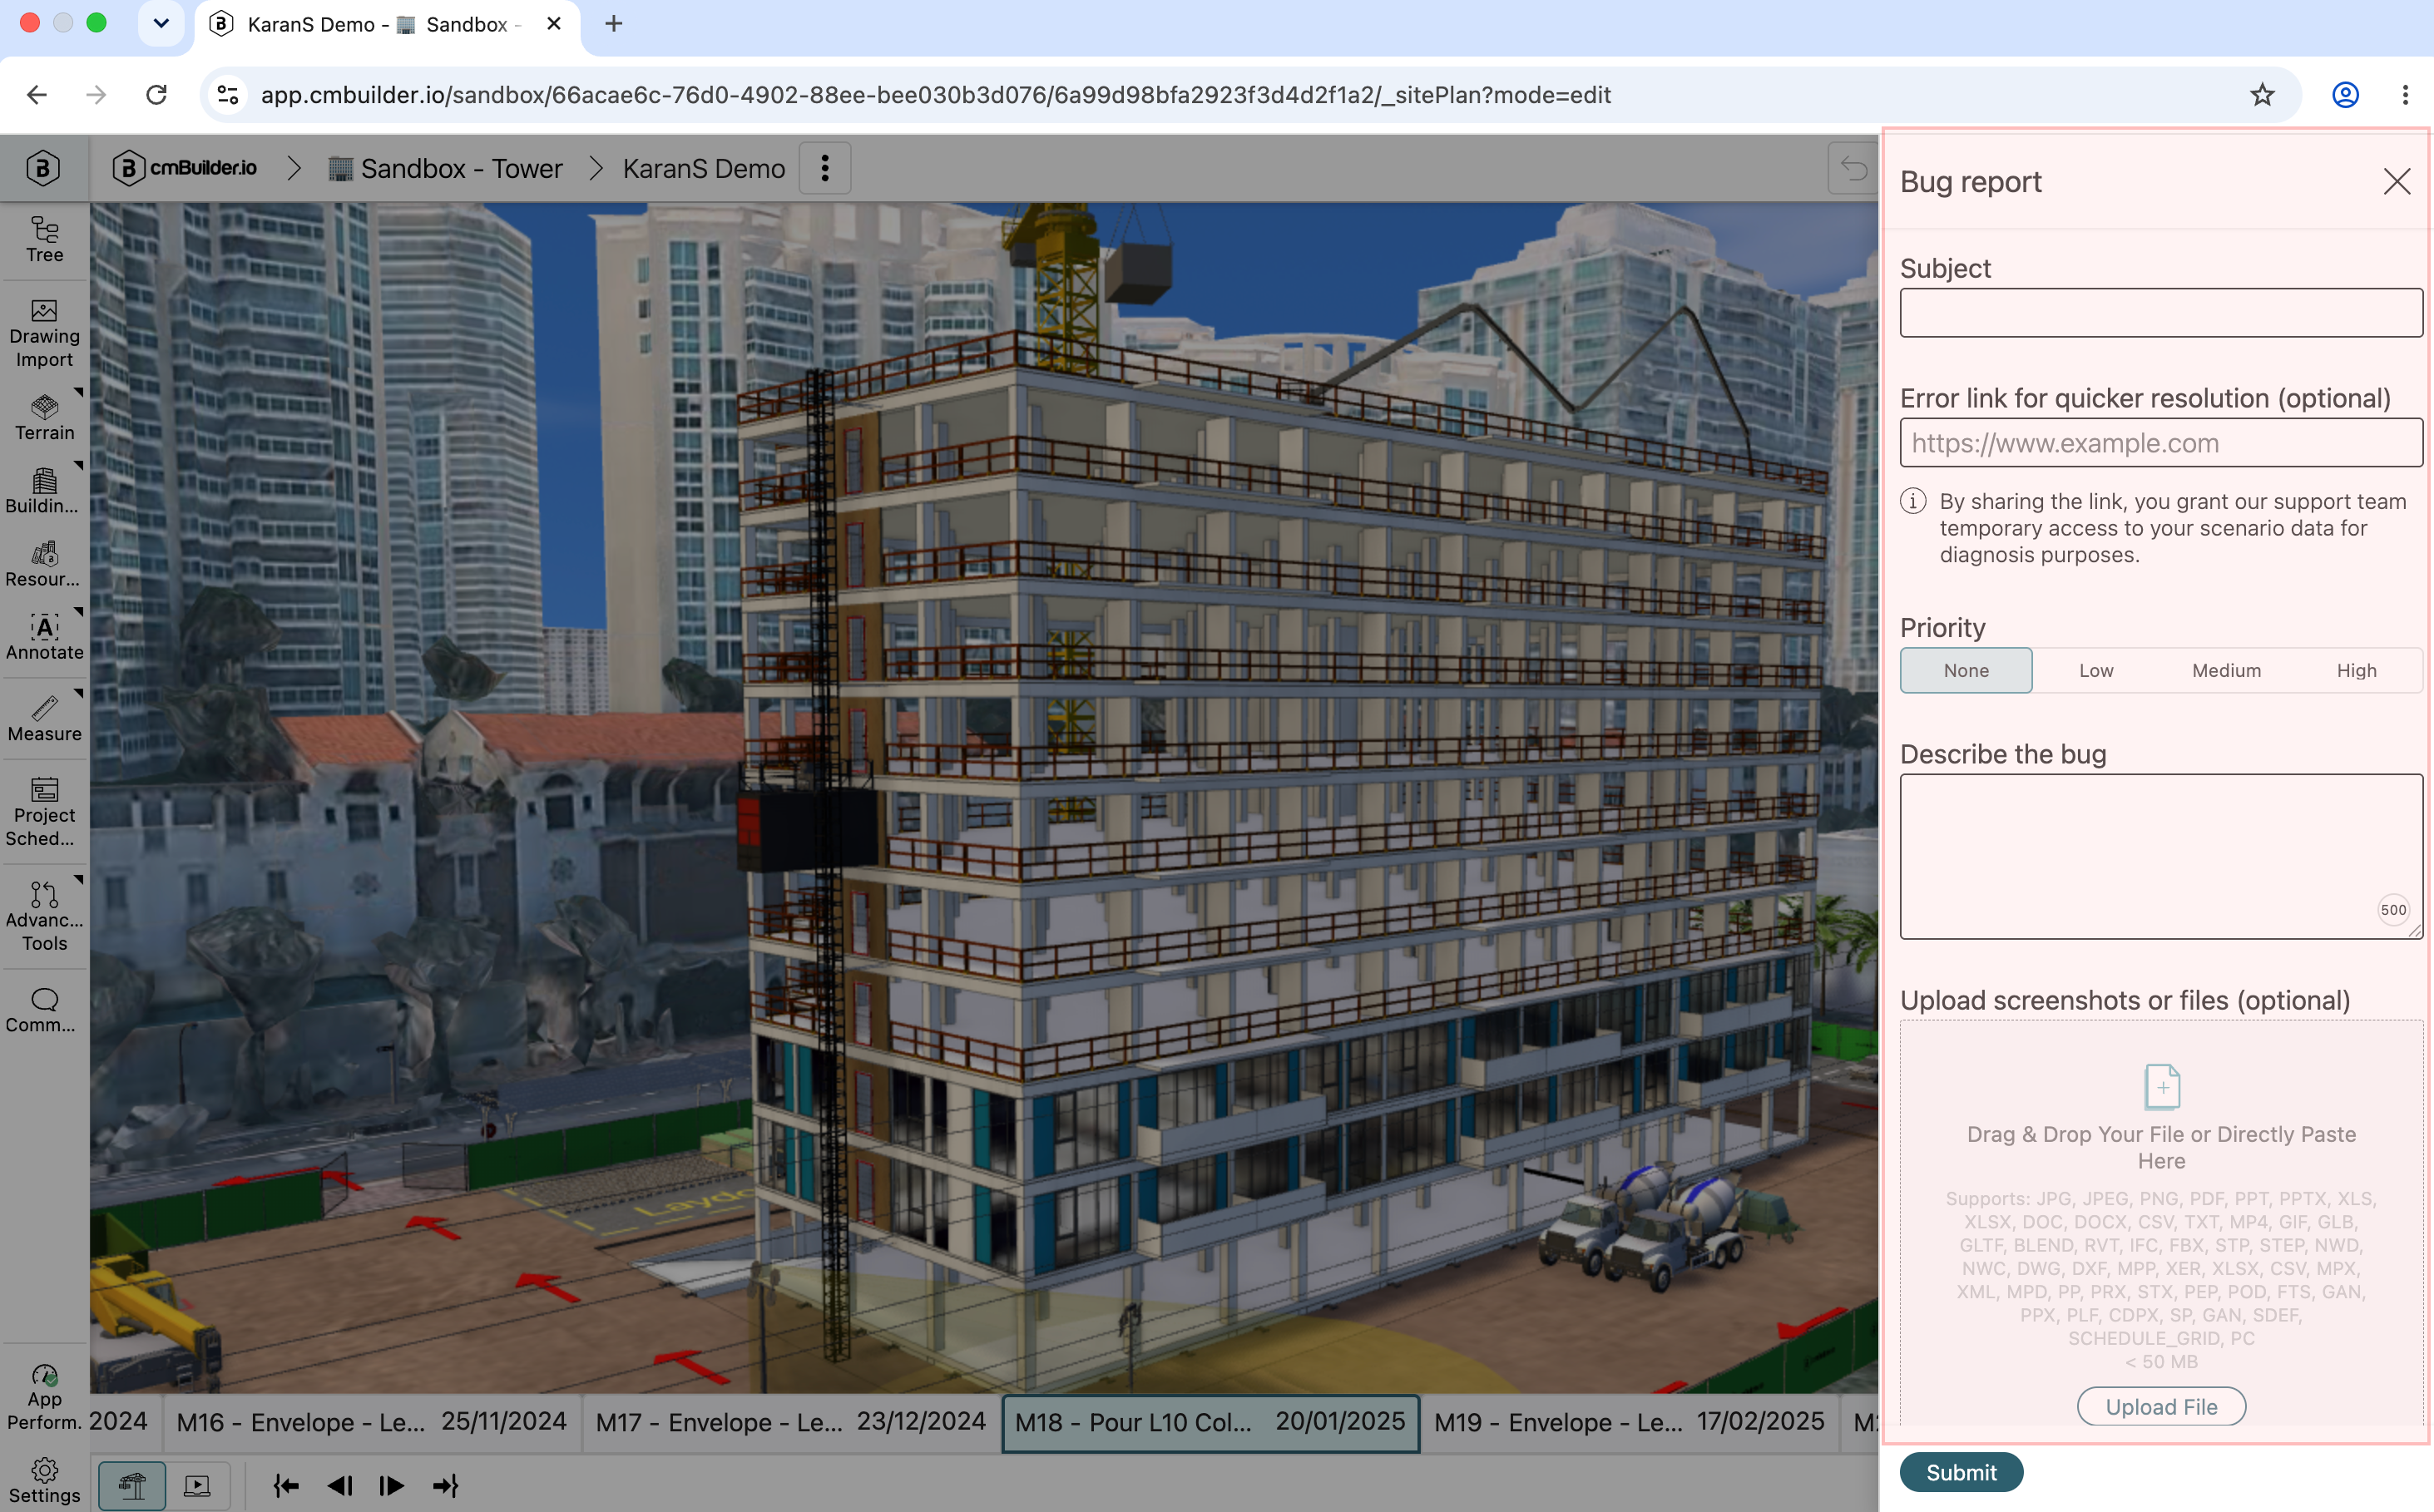Set bug priority to High
2434x1512 pixels.
point(2356,670)
